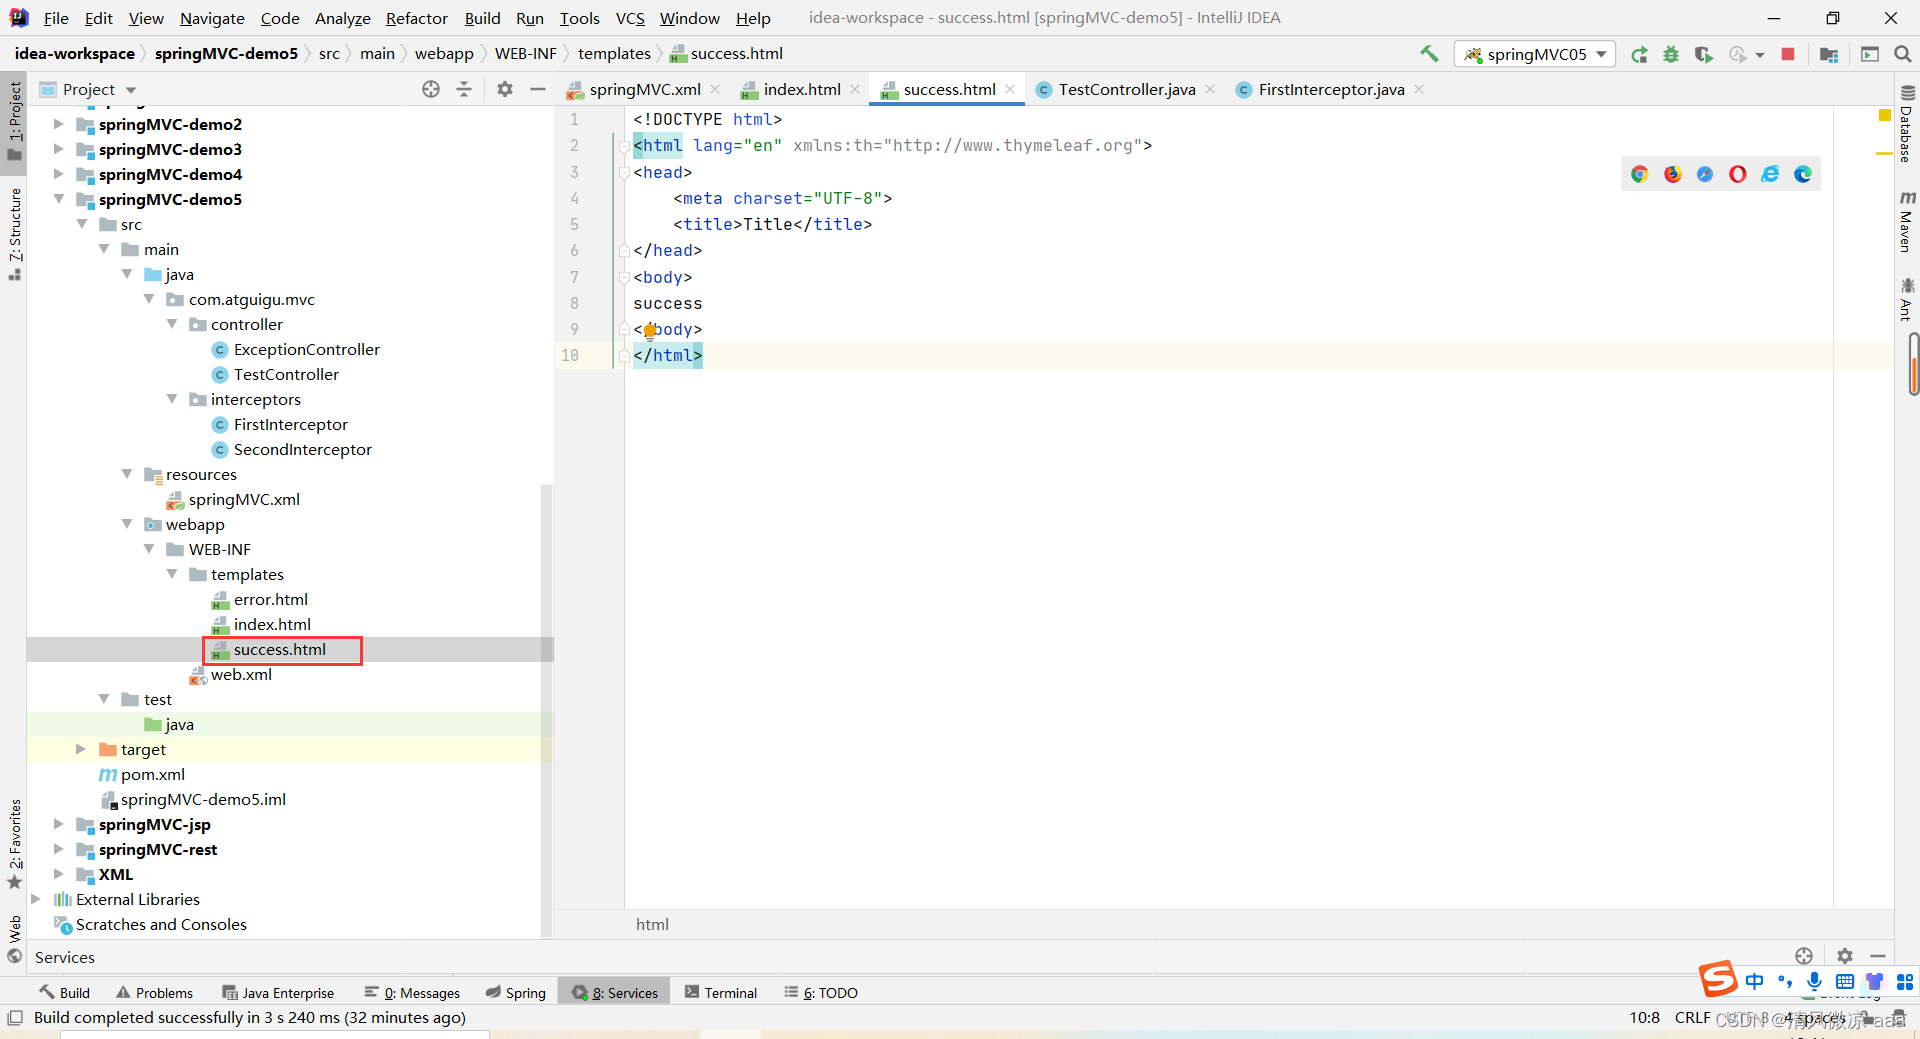The height and width of the screenshot is (1039, 1920).
Task: Click the intention lightbulb on line 9
Action: click(650, 330)
